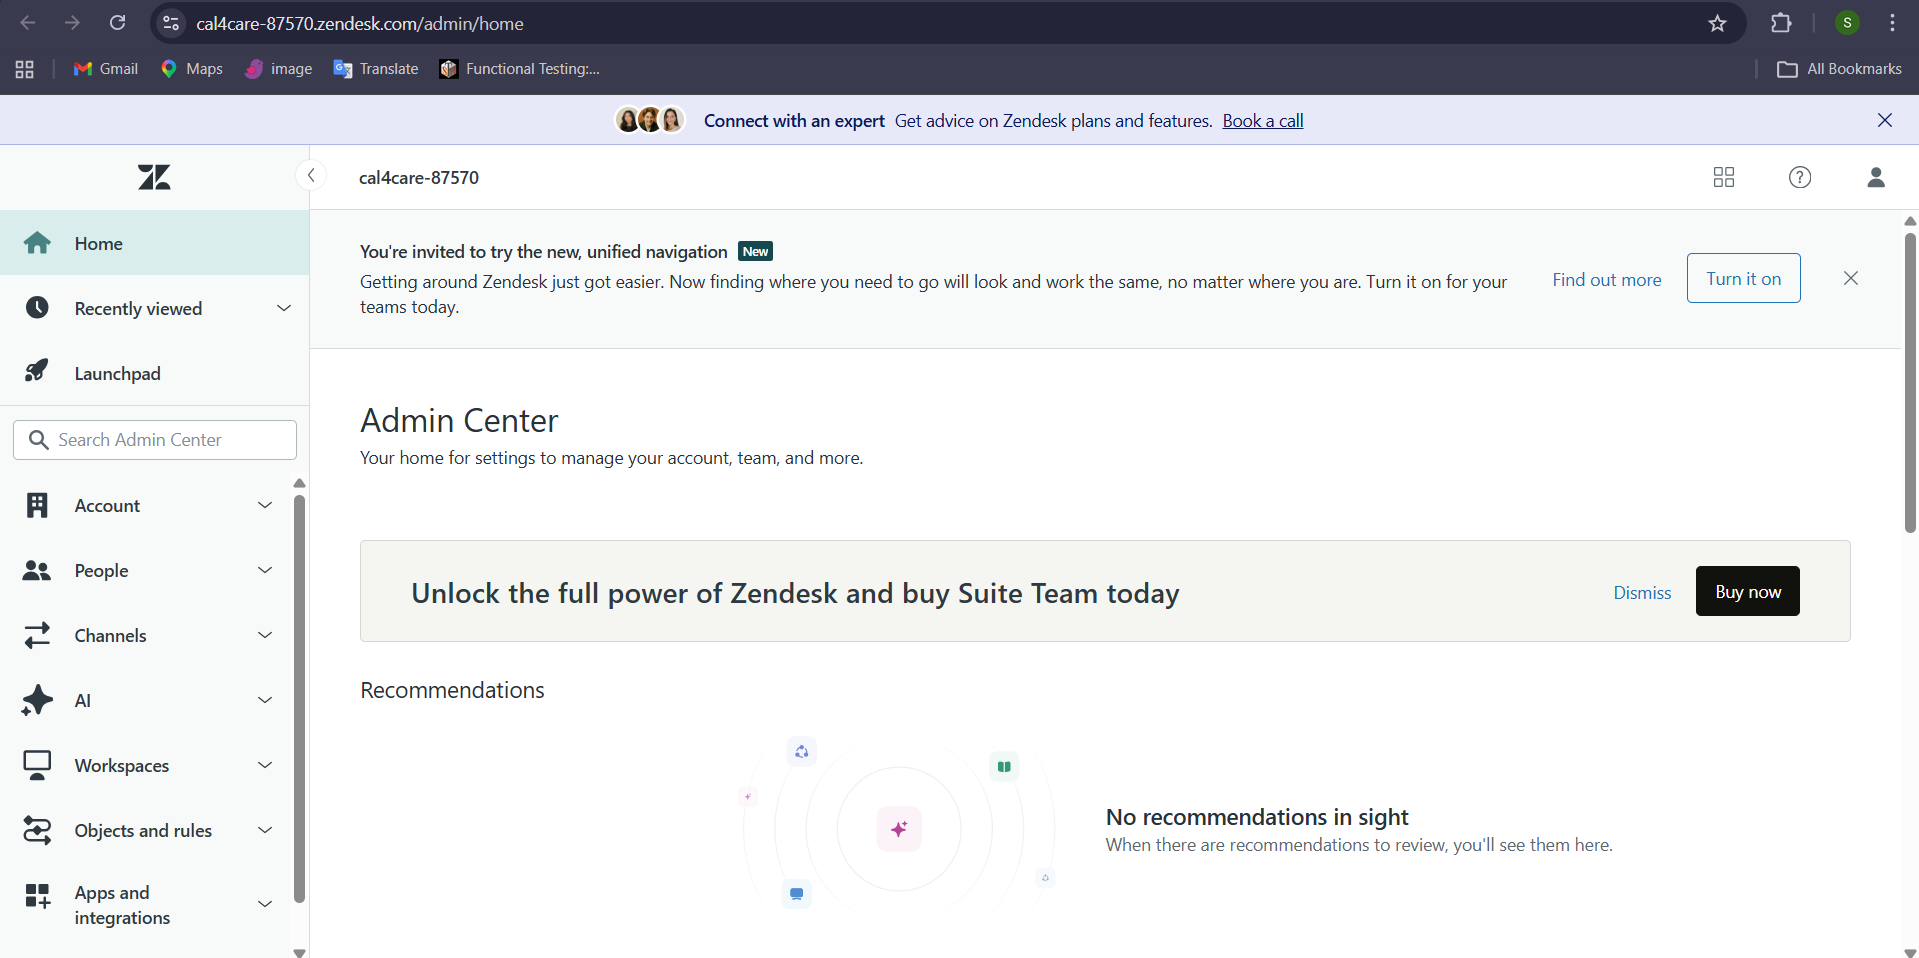The width and height of the screenshot is (1919, 958).
Task: Click the Objects and rules icon
Action: pyautogui.click(x=37, y=830)
